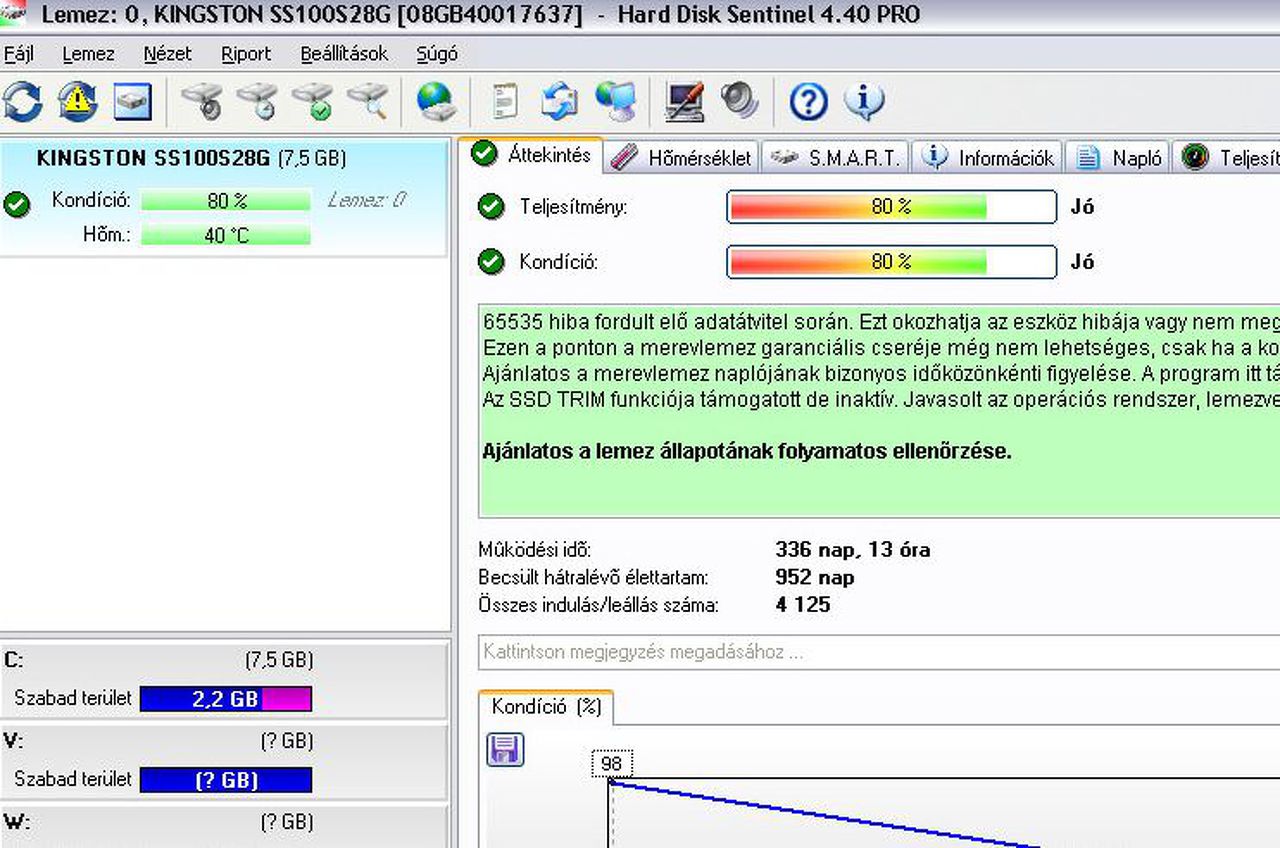Click the 80 % Kondíció bar in left panel

[226, 201]
